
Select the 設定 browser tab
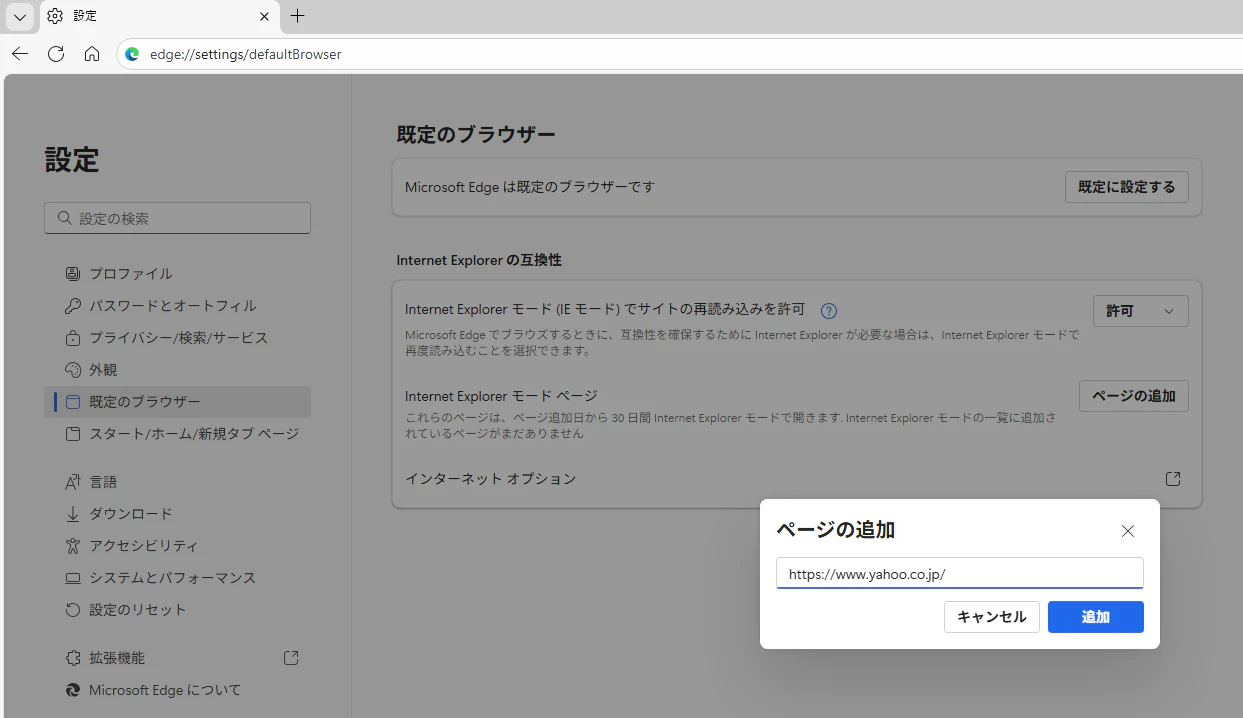(159, 16)
